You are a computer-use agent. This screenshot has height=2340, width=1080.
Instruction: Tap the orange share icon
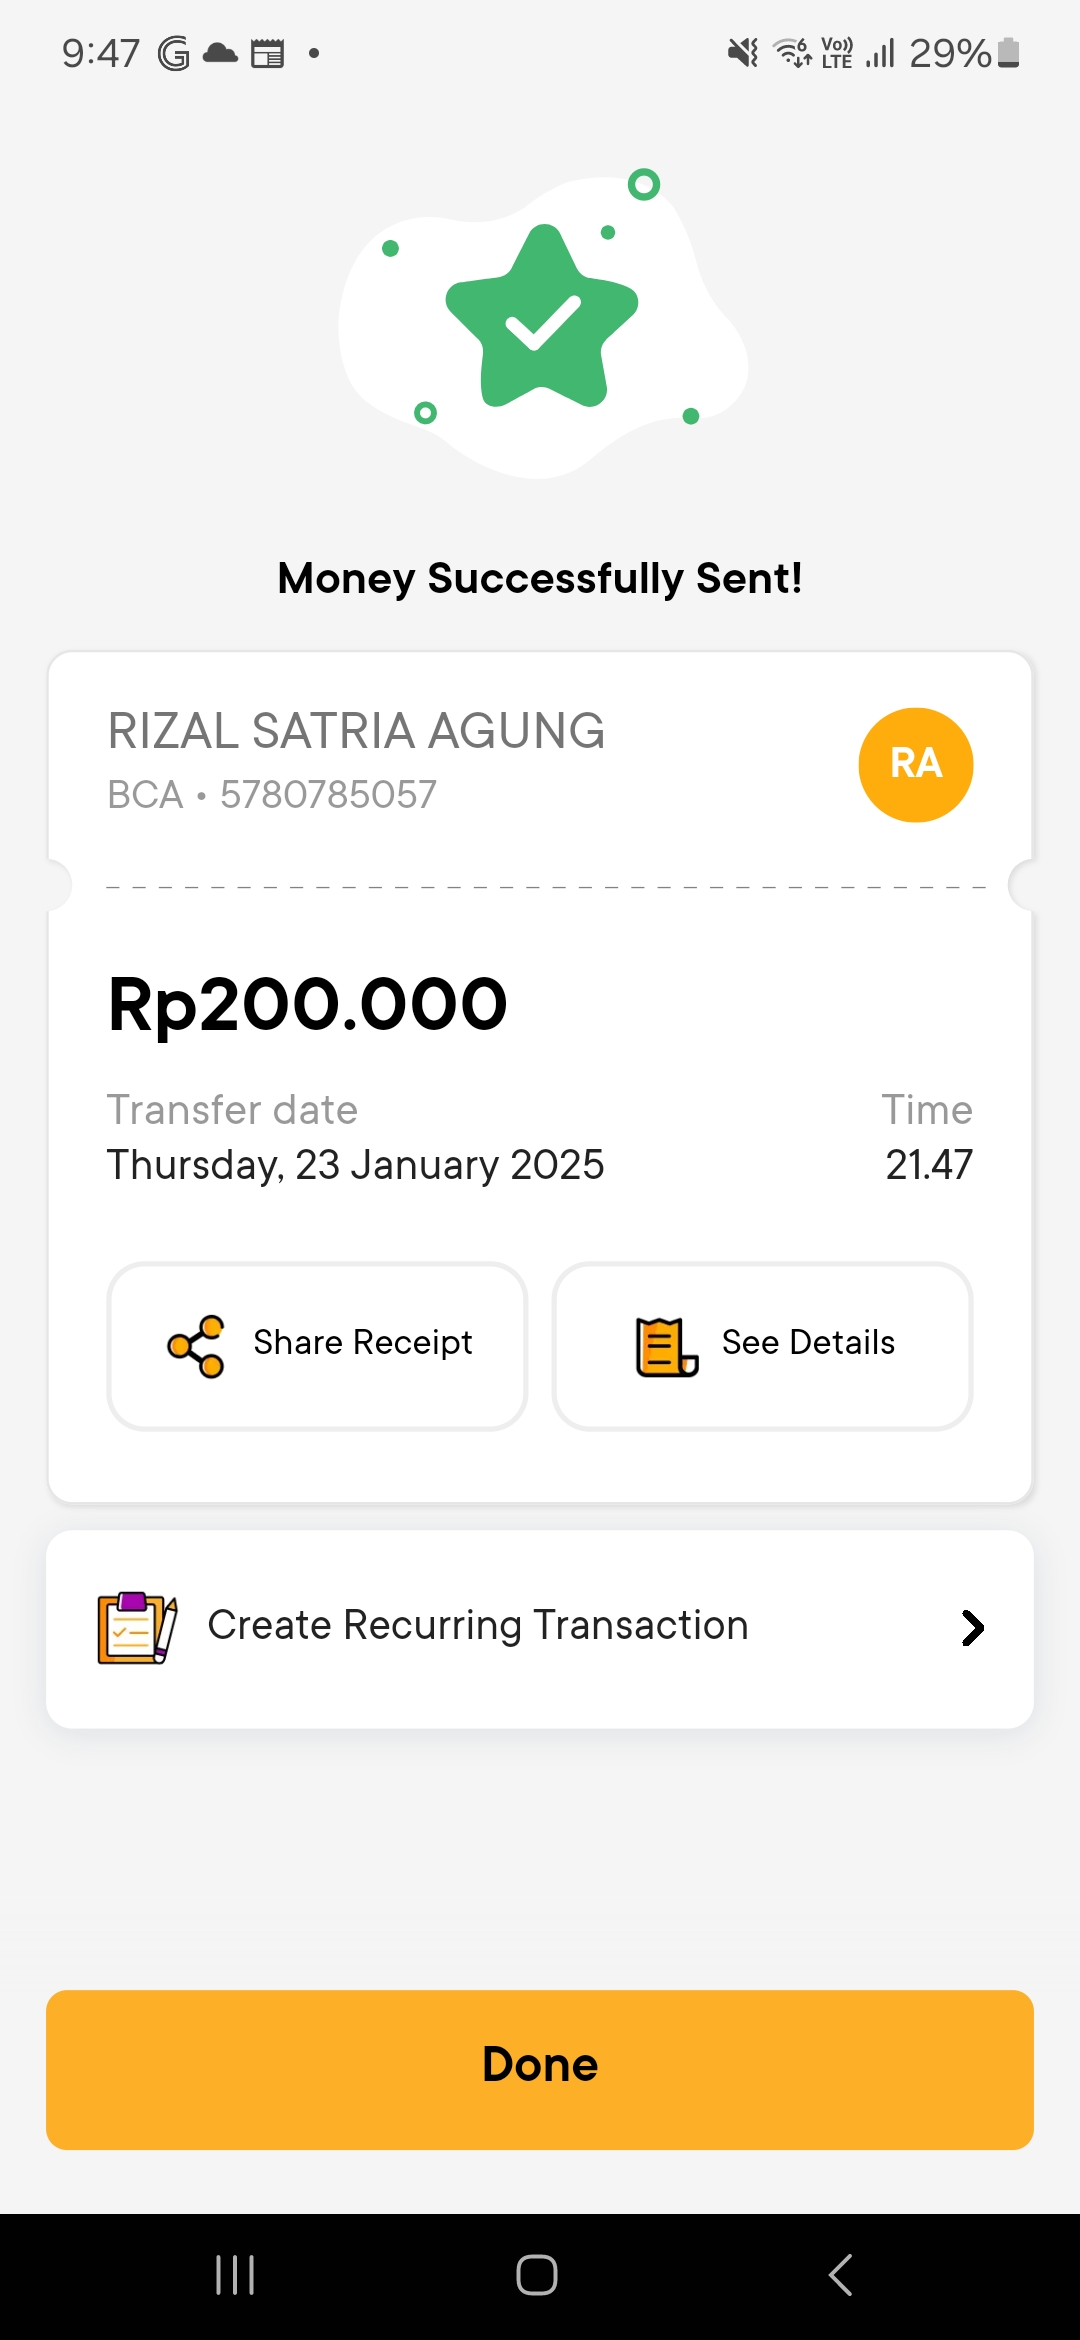(196, 1346)
